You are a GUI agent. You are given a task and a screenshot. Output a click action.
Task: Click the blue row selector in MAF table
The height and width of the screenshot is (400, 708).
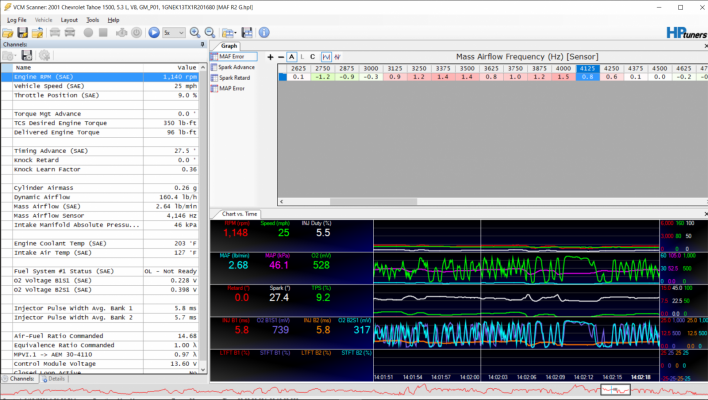click(282, 77)
